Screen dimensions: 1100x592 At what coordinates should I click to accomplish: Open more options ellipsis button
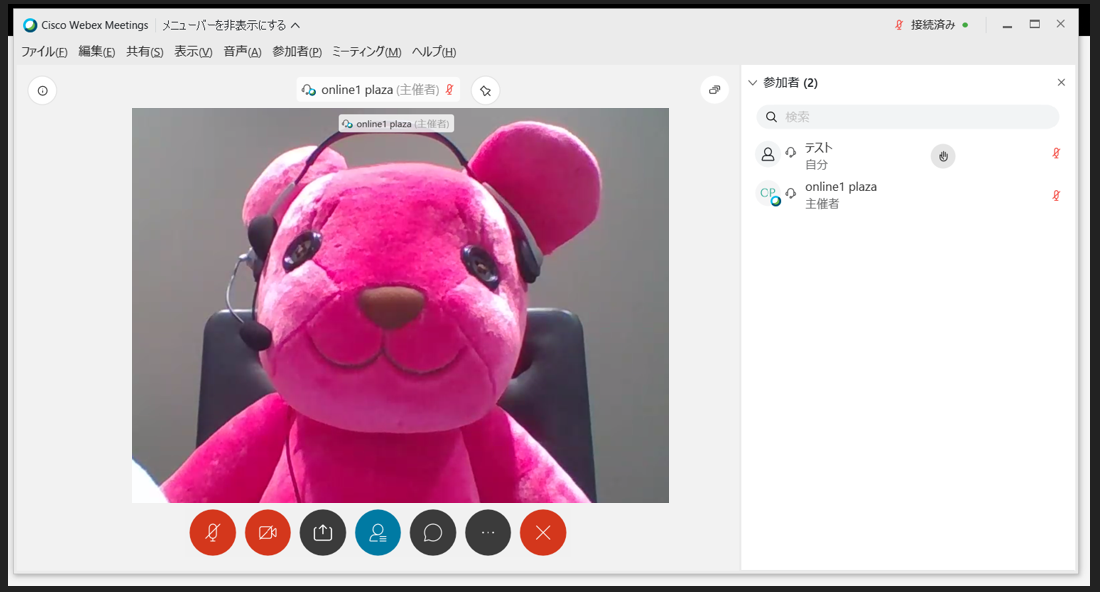coord(488,532)
